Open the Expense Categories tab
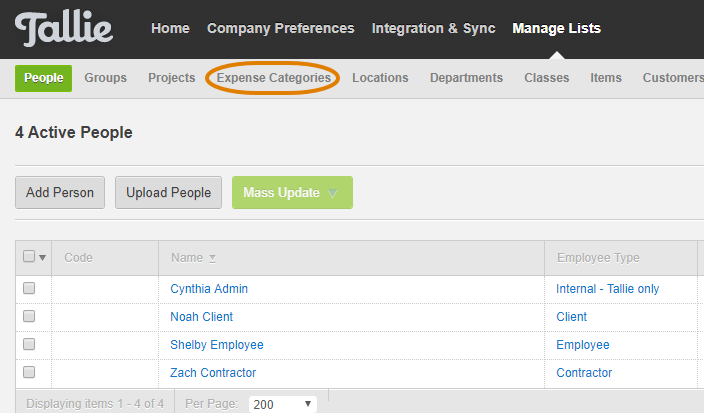Image resolution: width=704 pixels, height=413 pixels. pos(274,78)
